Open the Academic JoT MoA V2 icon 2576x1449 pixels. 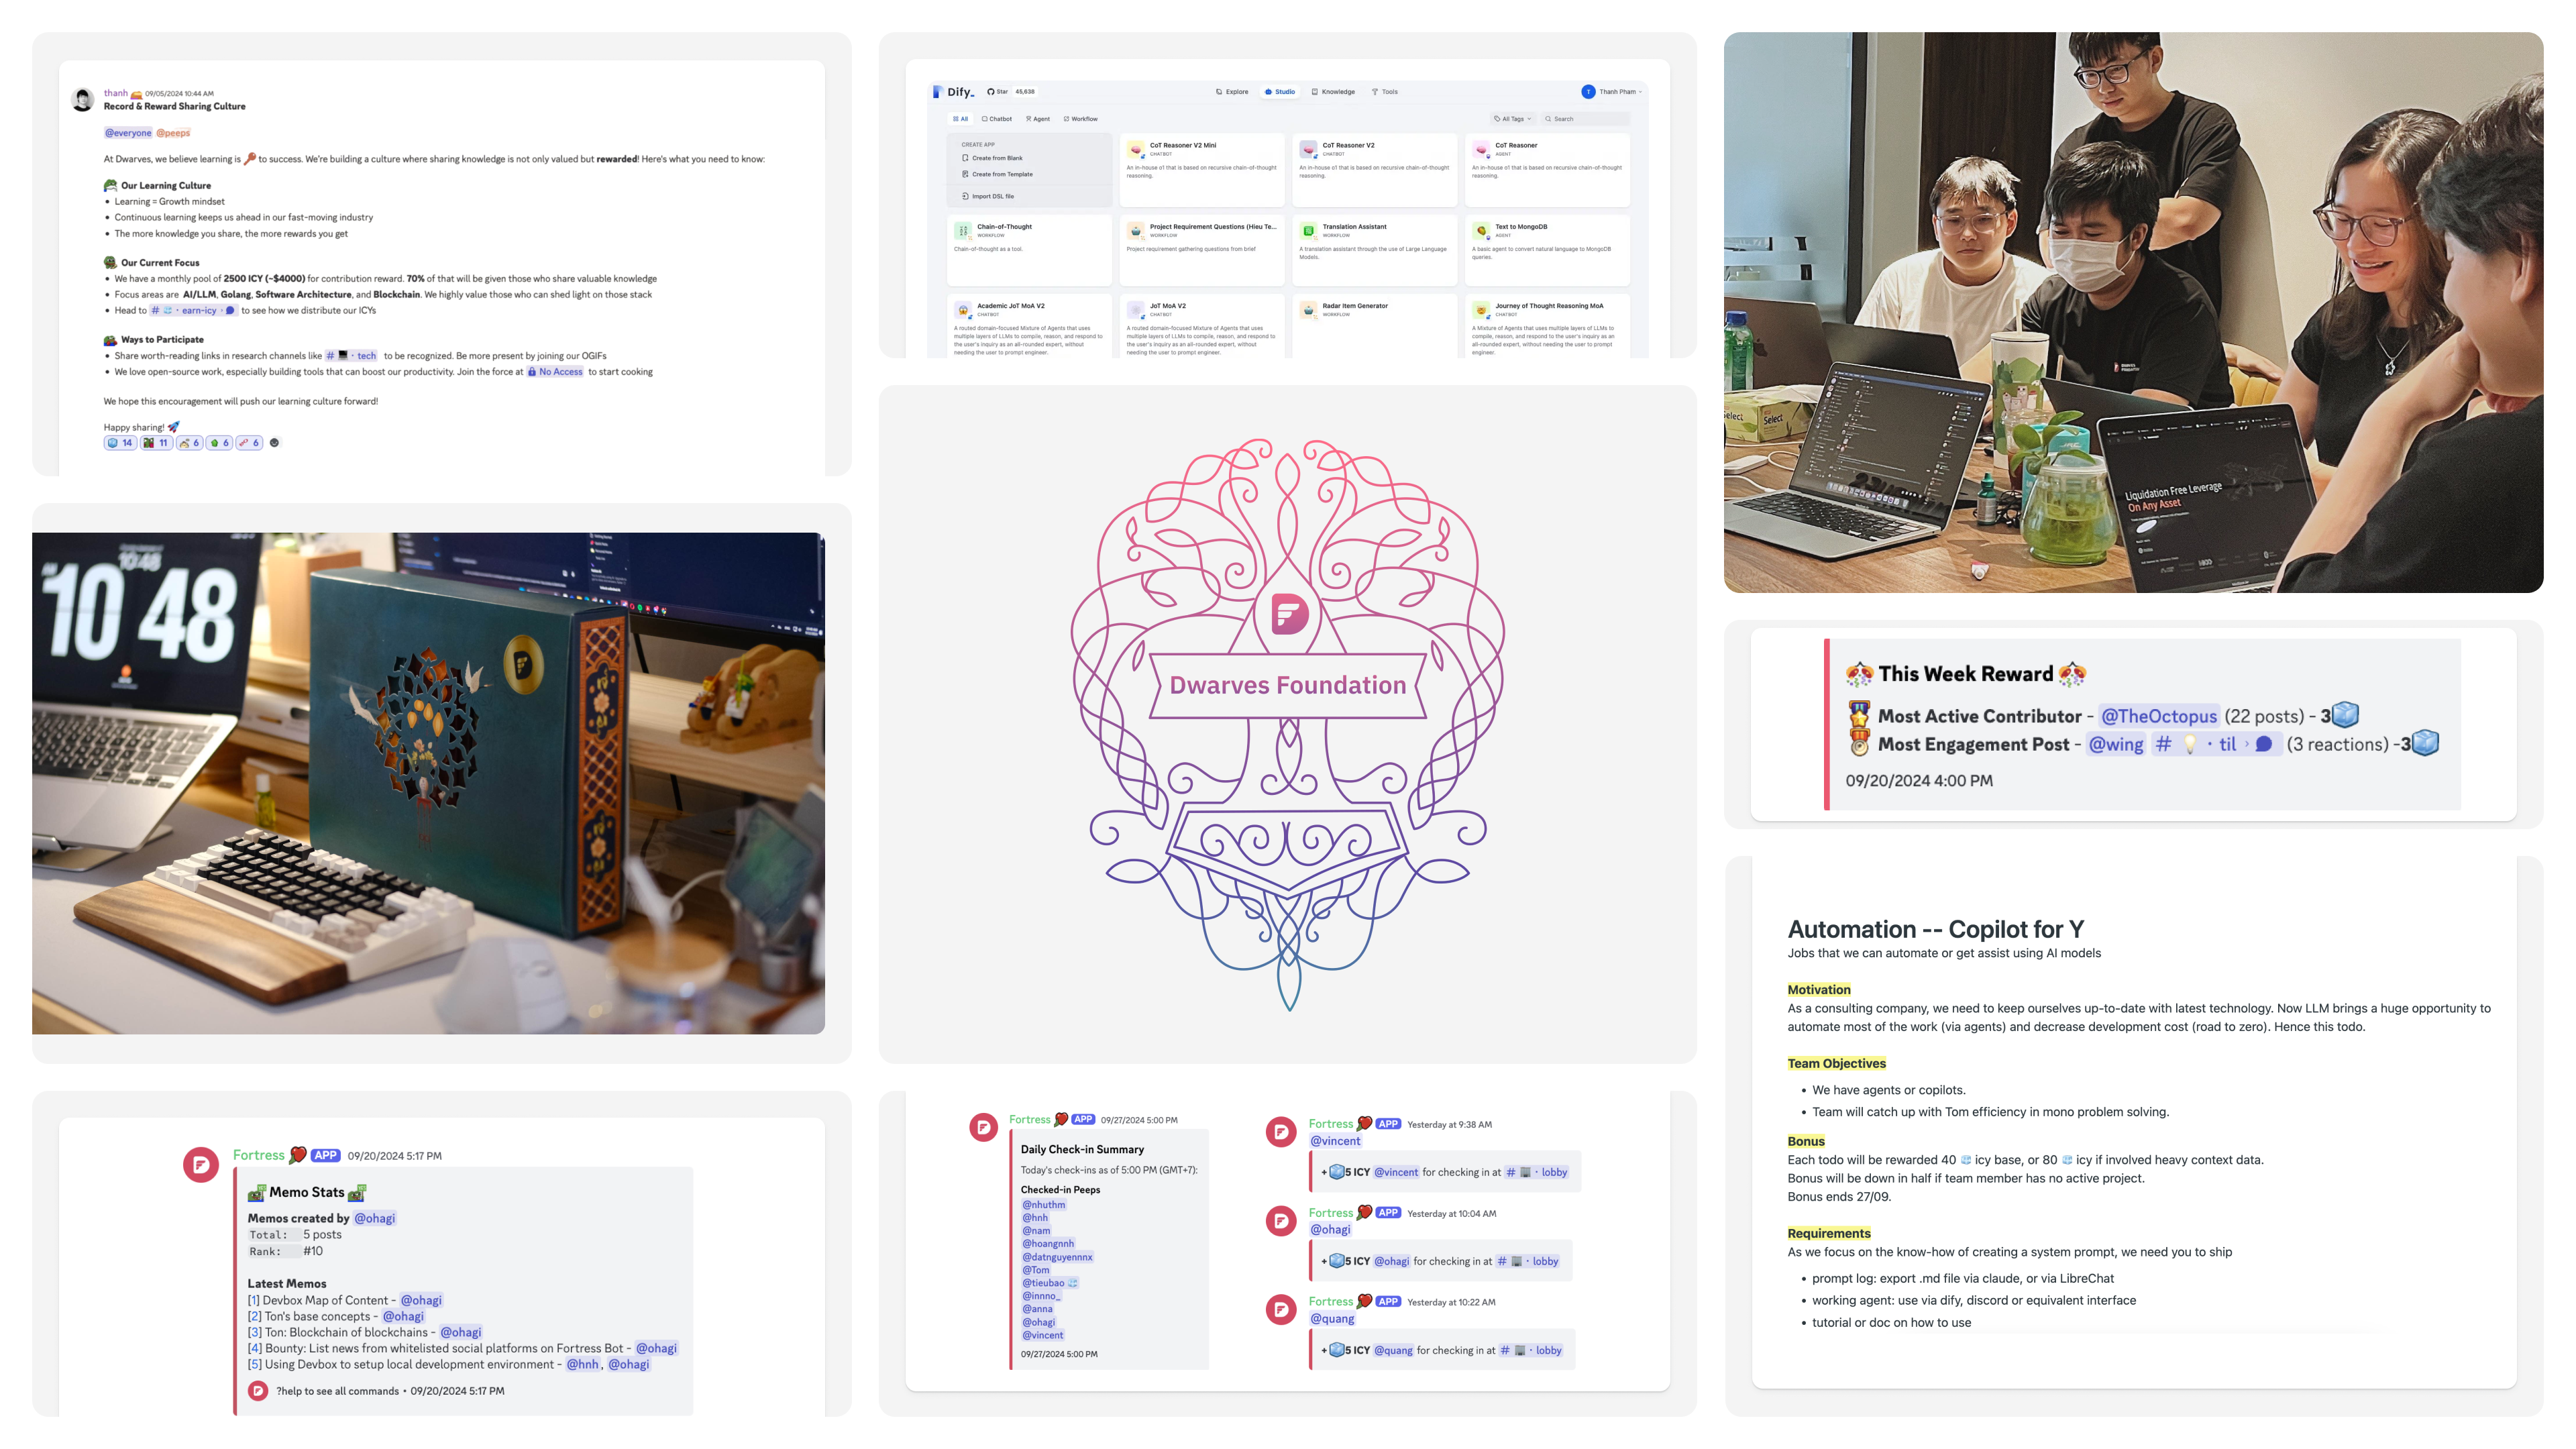pos(963,310)
